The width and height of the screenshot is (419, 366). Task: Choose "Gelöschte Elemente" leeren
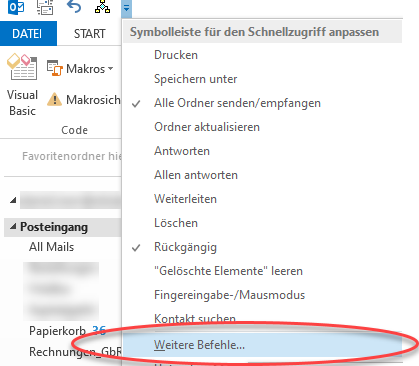click(263, 271)
